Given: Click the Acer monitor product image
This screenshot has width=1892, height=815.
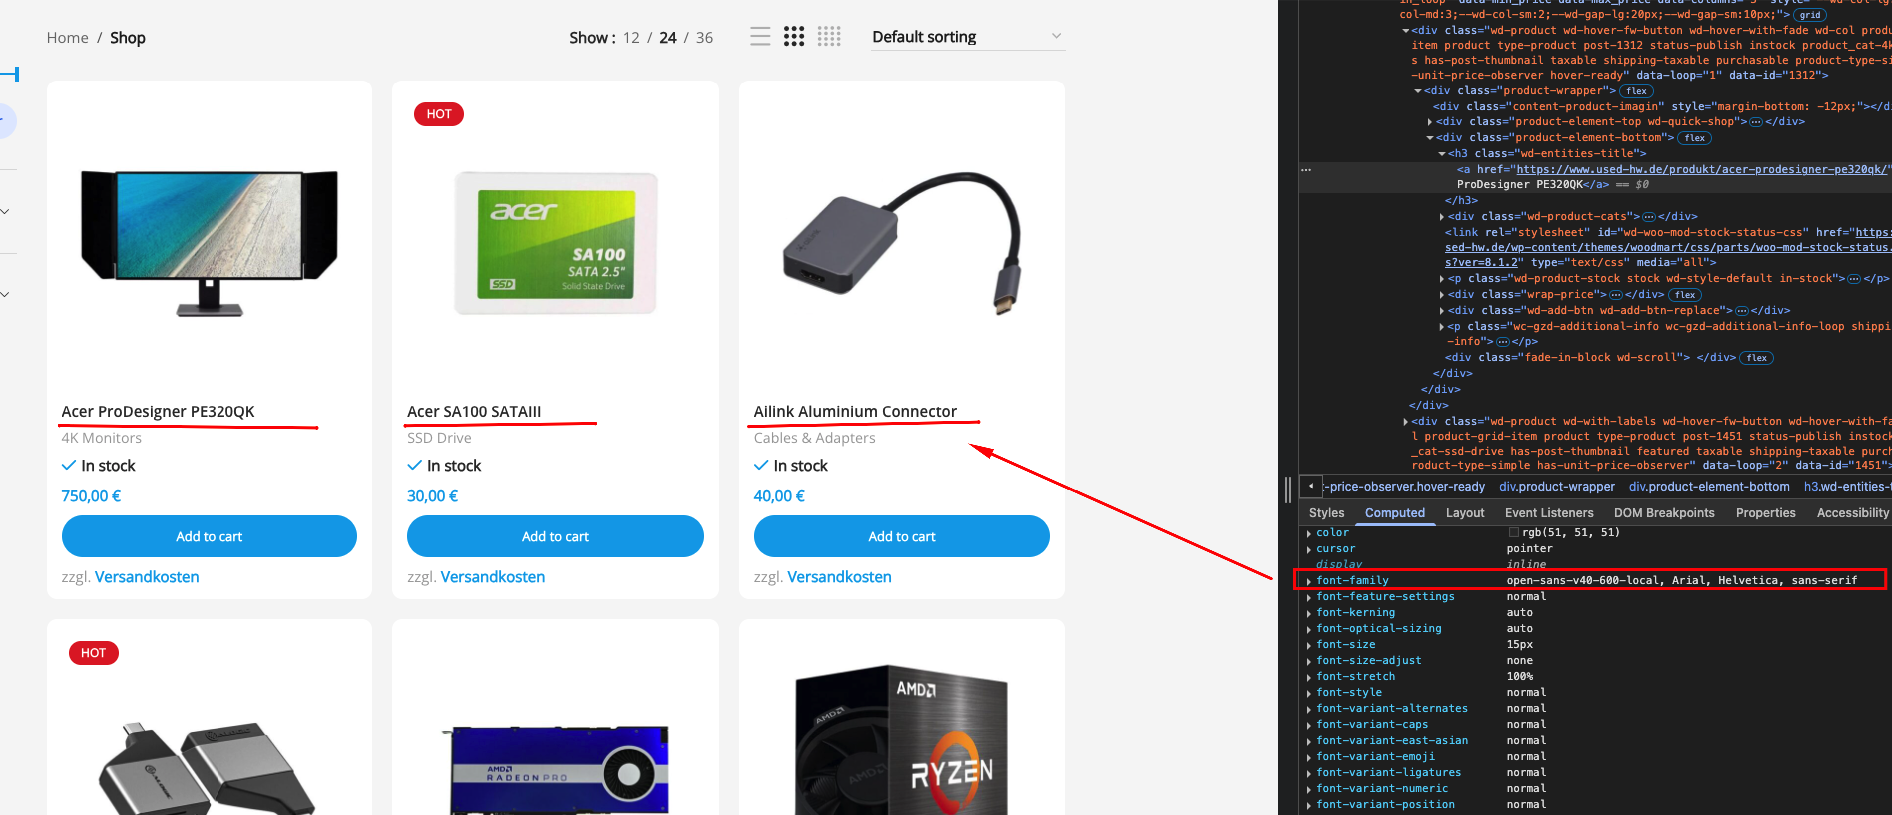Looking at the screenshot, I should point(209,243).
